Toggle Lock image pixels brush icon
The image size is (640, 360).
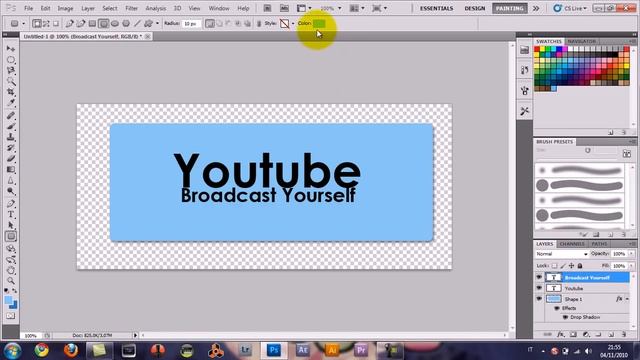563,266
